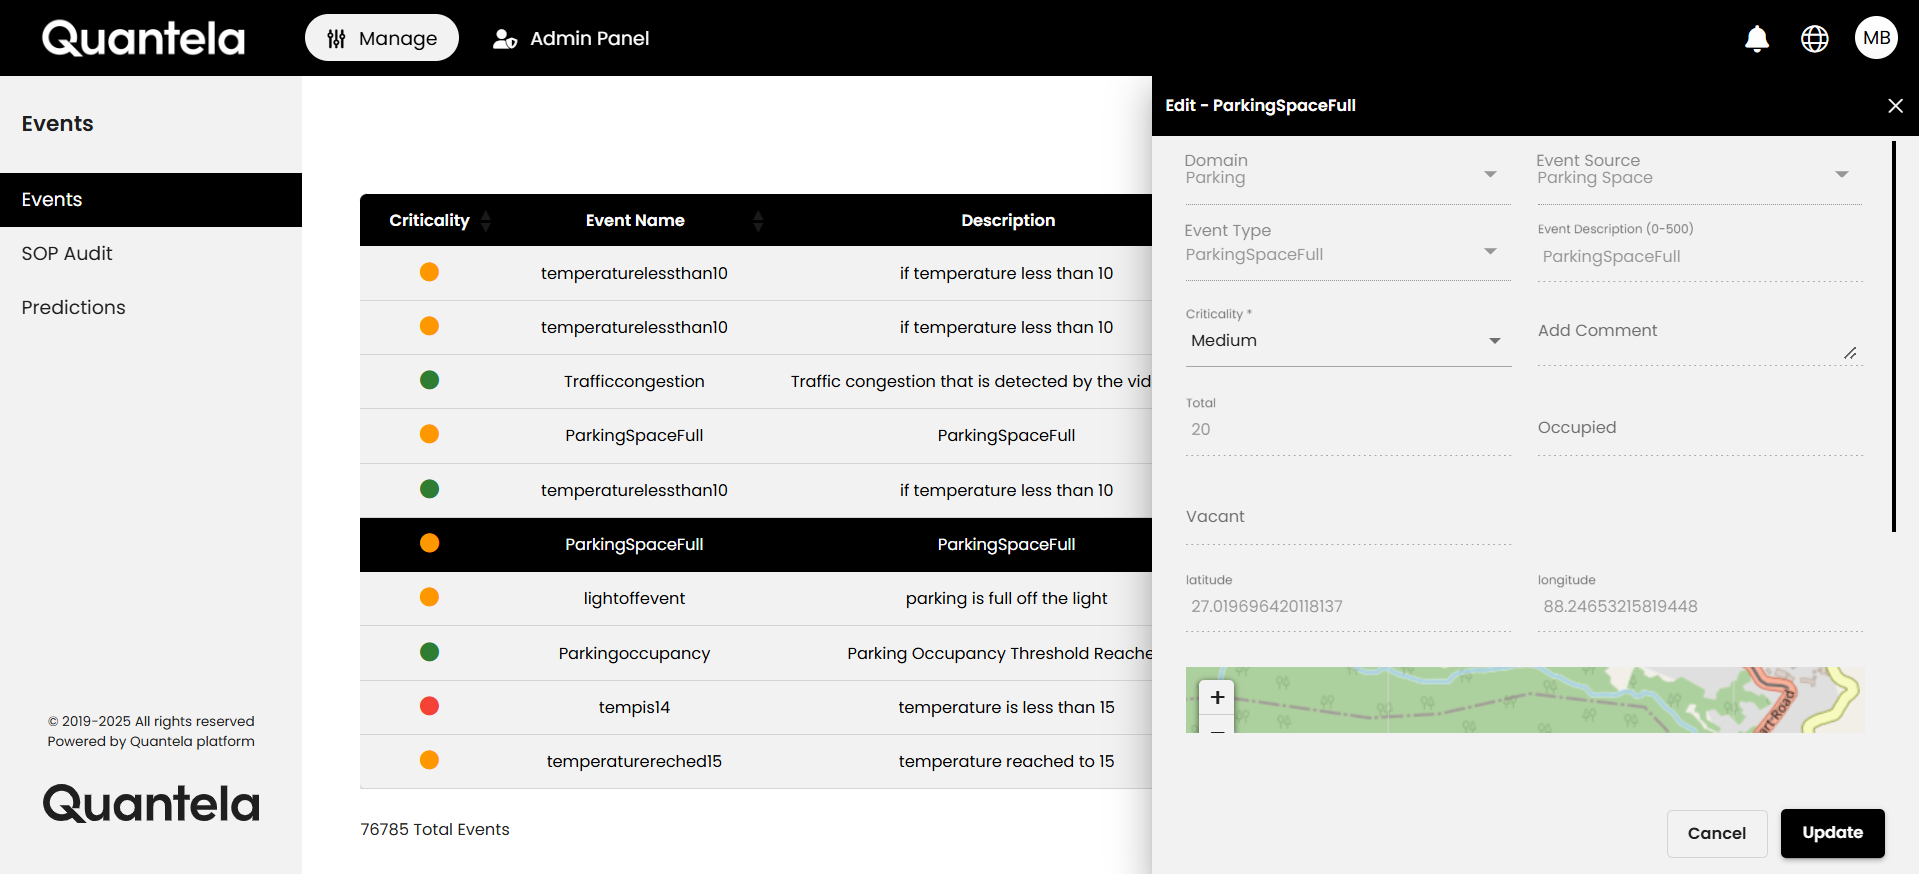Sort table by Criticality column
The image size is (1919, 874).
pyautogui.click(x=486, y=221)
